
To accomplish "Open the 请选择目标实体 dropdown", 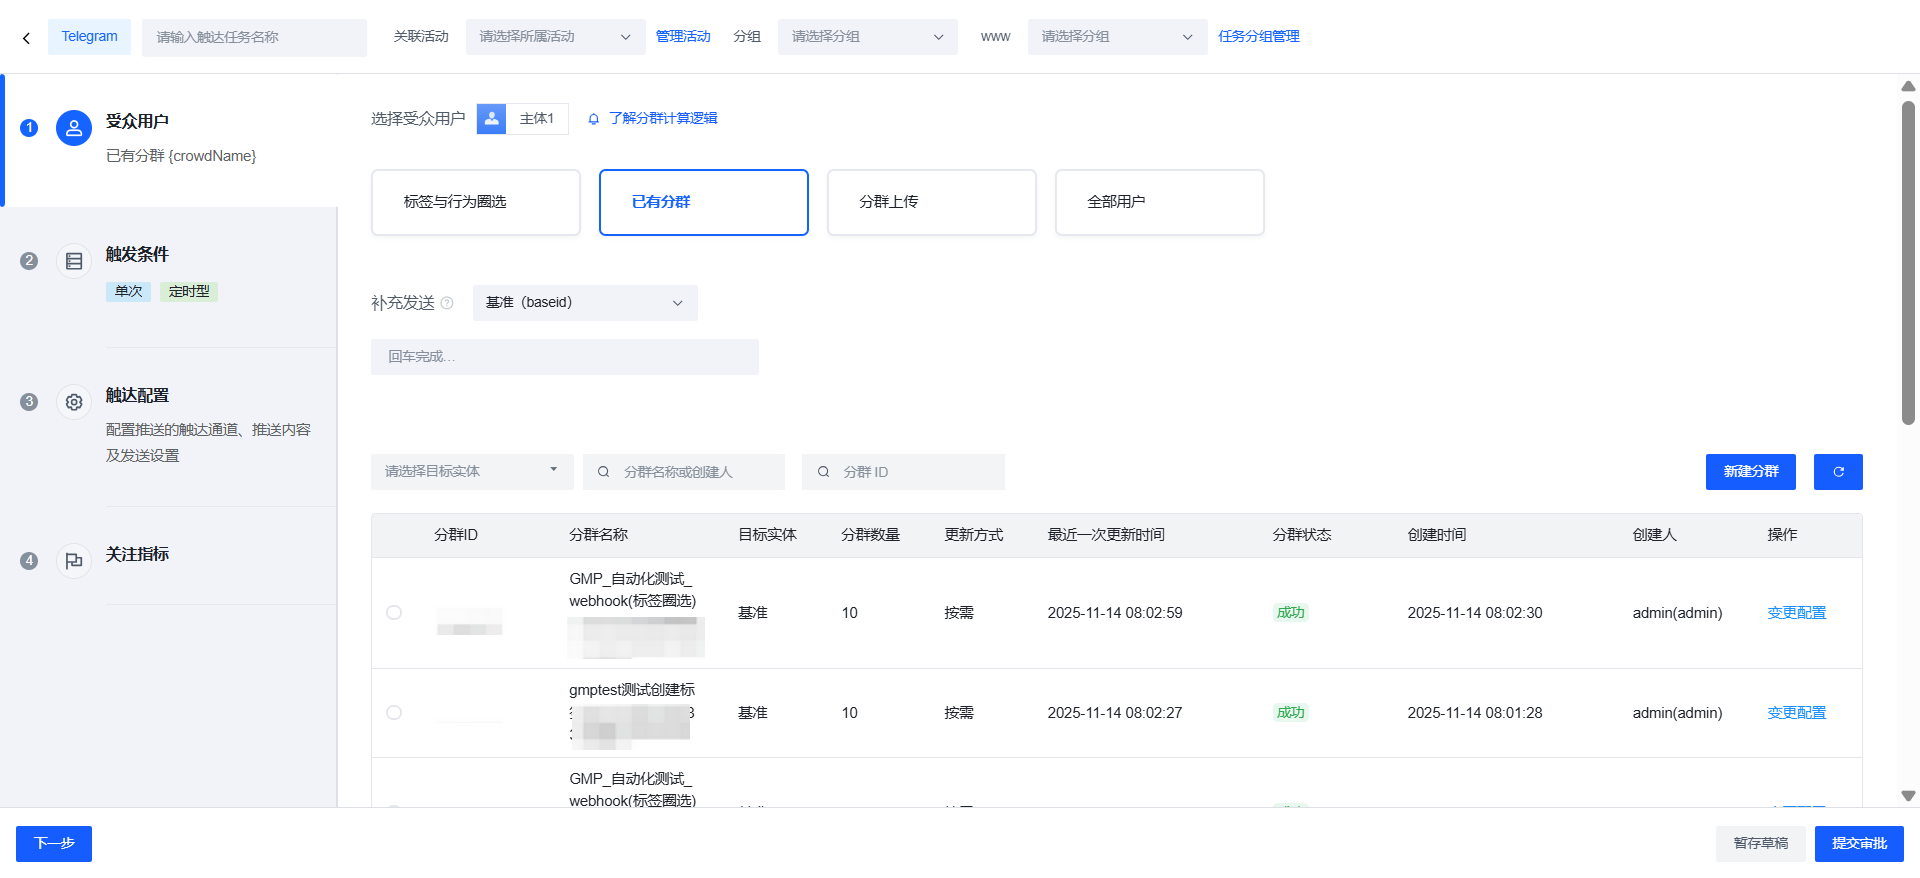I will [x=471, y=472].
